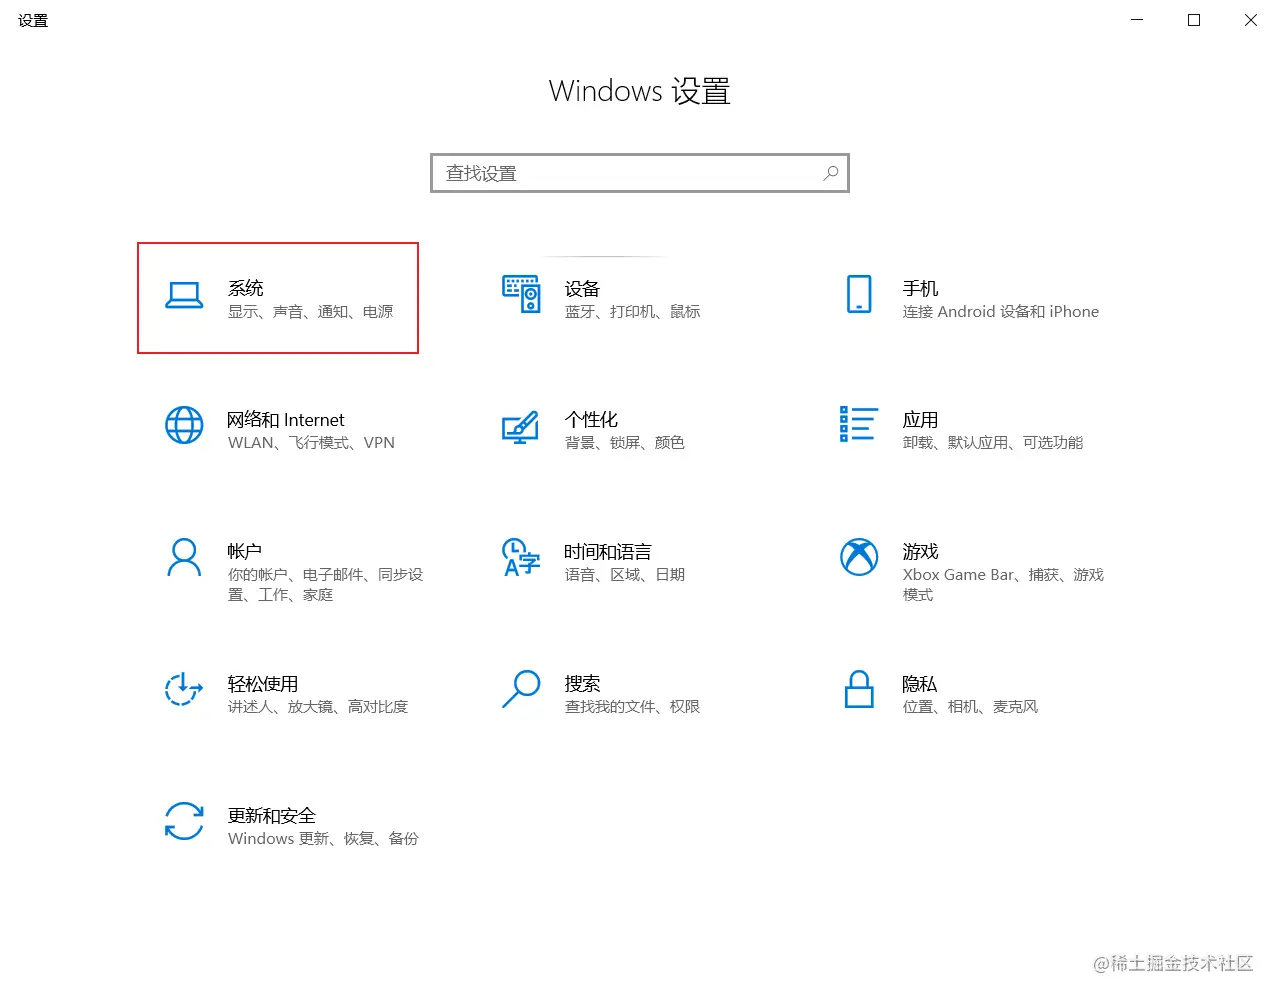Viewport: 1280px width, 1000px height.
Task: Click the text 卸载、默认应用、可选功能
Action: pyautogui.click(x=993, y=443)
